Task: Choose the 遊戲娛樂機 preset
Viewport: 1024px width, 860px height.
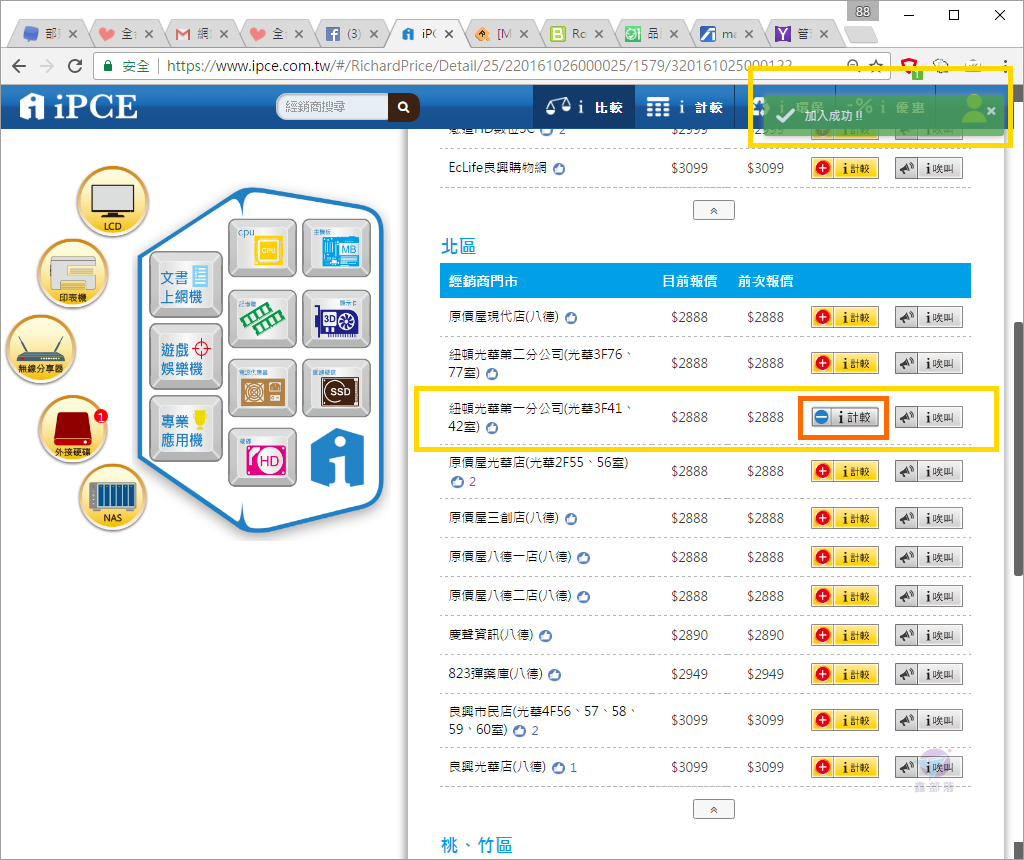Action: coord(186,357)
